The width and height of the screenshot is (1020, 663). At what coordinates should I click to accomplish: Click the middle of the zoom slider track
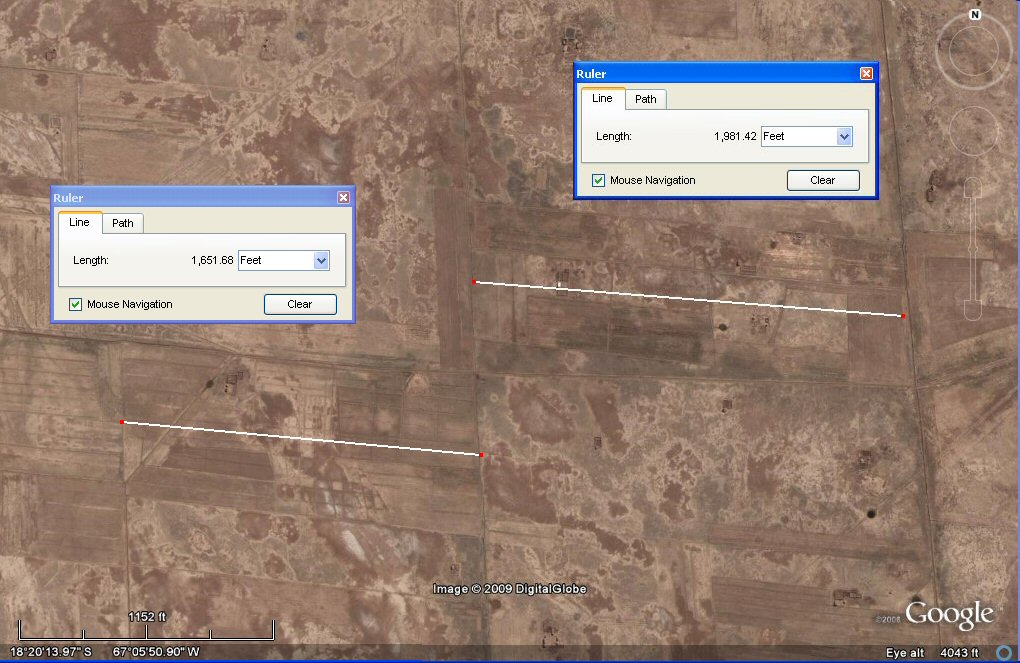click(974, 250)
